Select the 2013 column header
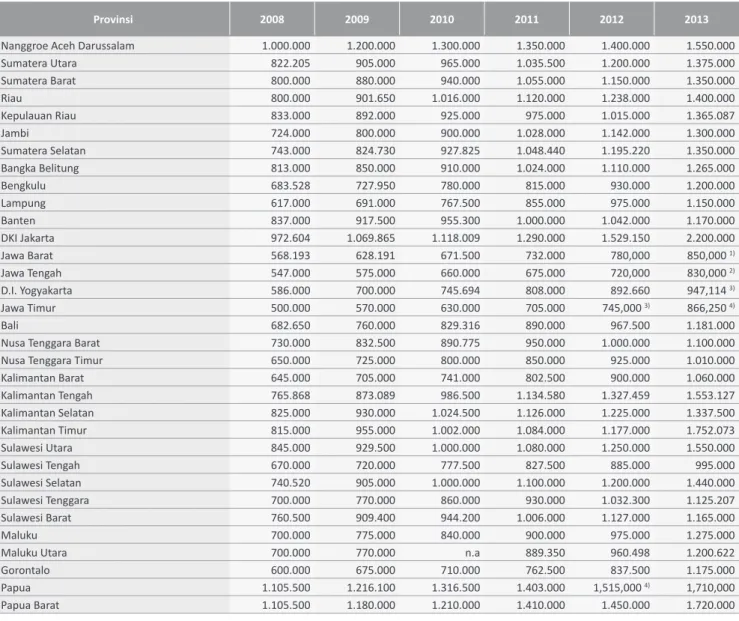 (x=696, y=19)
